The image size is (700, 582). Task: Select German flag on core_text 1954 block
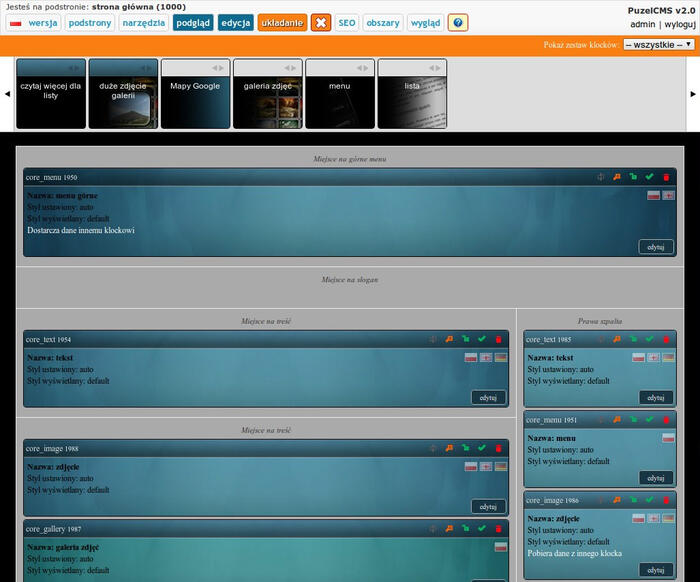500,357
